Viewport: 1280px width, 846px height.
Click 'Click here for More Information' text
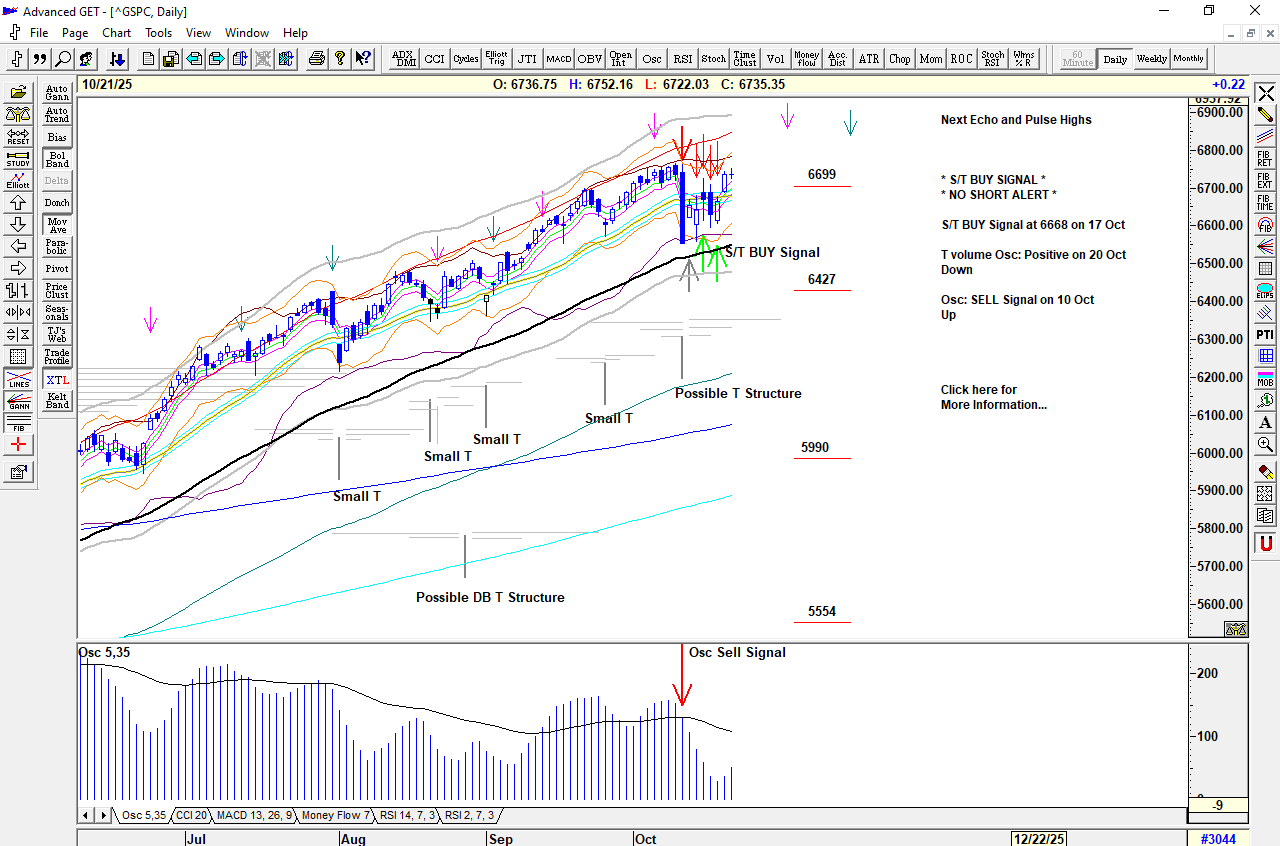point(993,397)
